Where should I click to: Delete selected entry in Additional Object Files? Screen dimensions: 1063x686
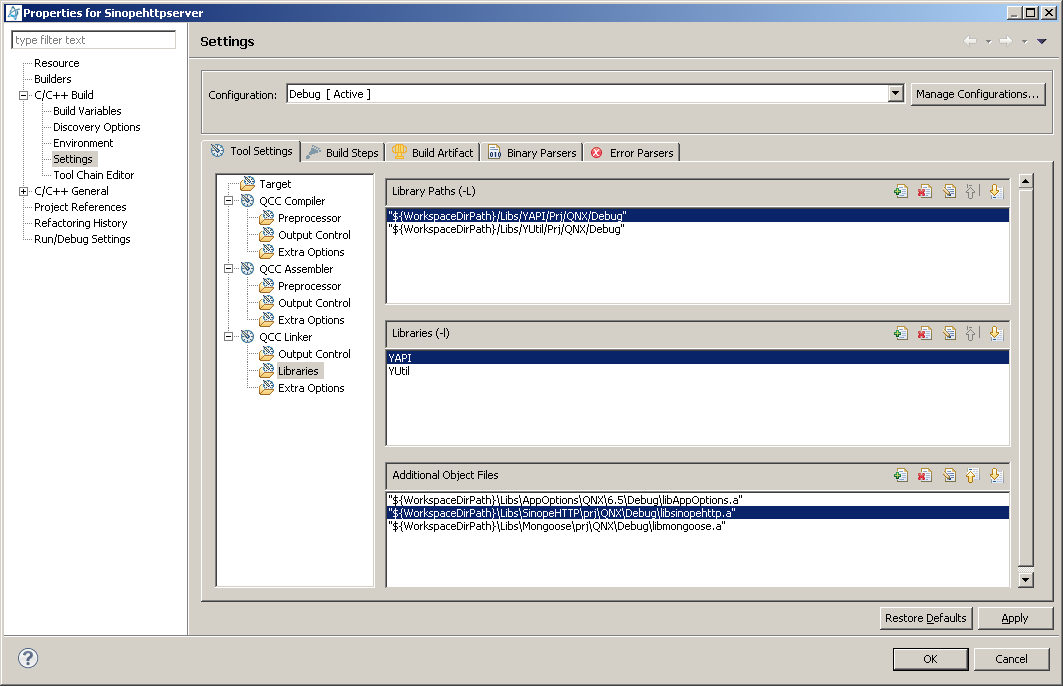[925, 476]
